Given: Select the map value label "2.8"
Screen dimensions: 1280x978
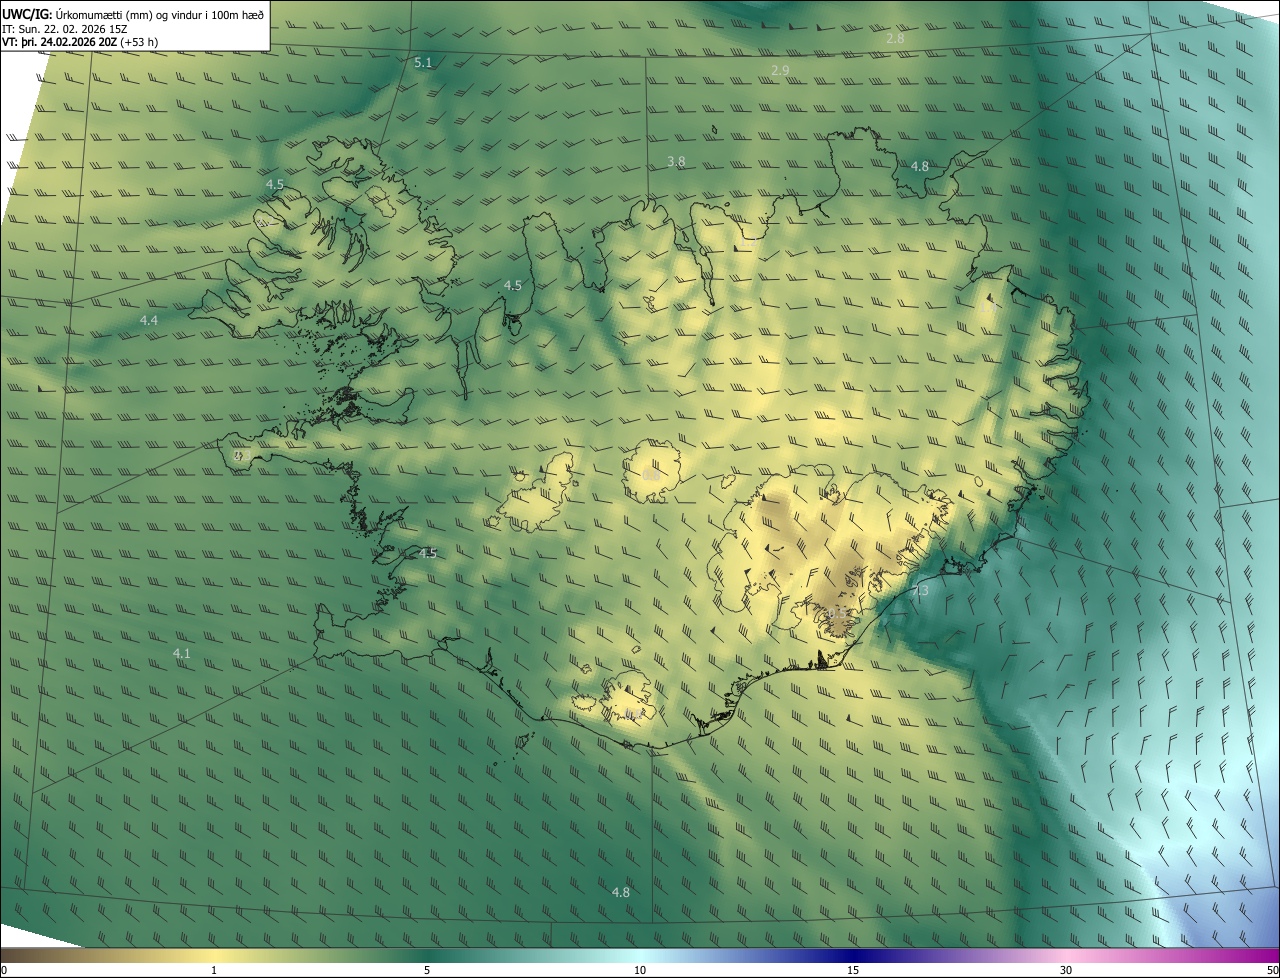Looking at the screenshot, I should click(895, 38).
